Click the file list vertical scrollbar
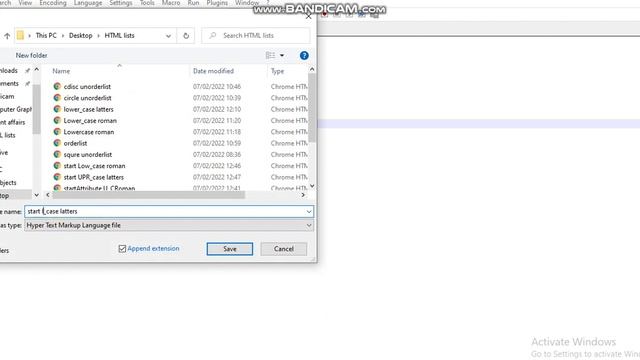 click(312, 108)
